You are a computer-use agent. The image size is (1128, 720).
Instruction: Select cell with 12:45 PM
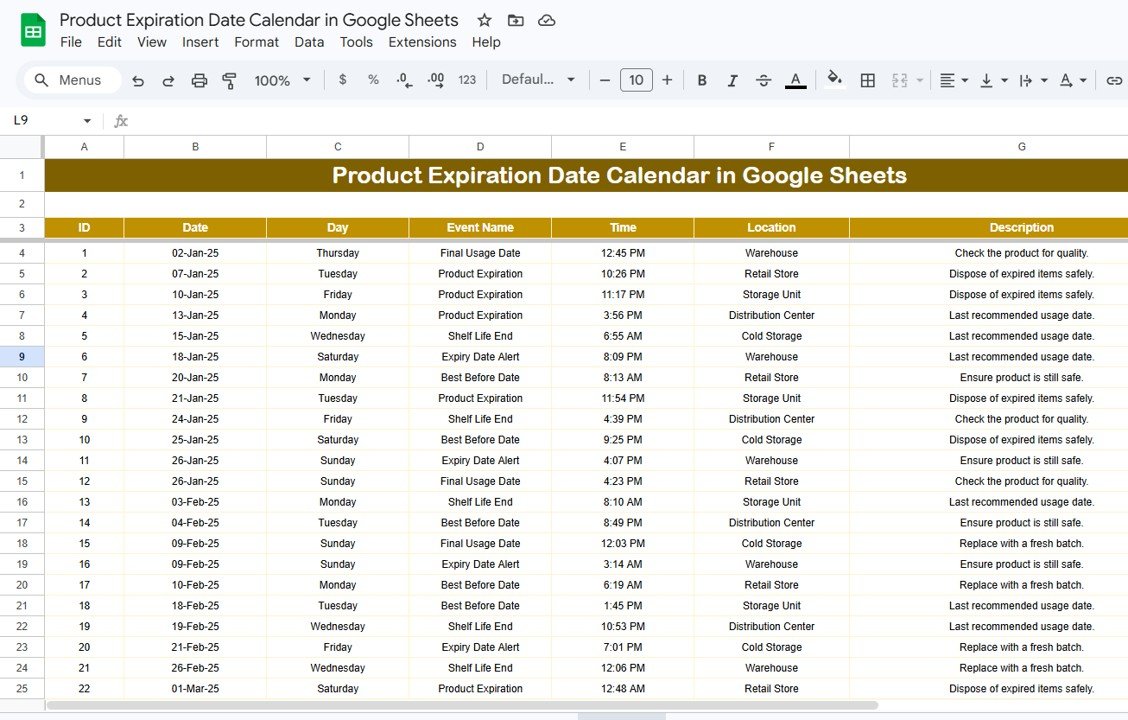coord(622,253)
